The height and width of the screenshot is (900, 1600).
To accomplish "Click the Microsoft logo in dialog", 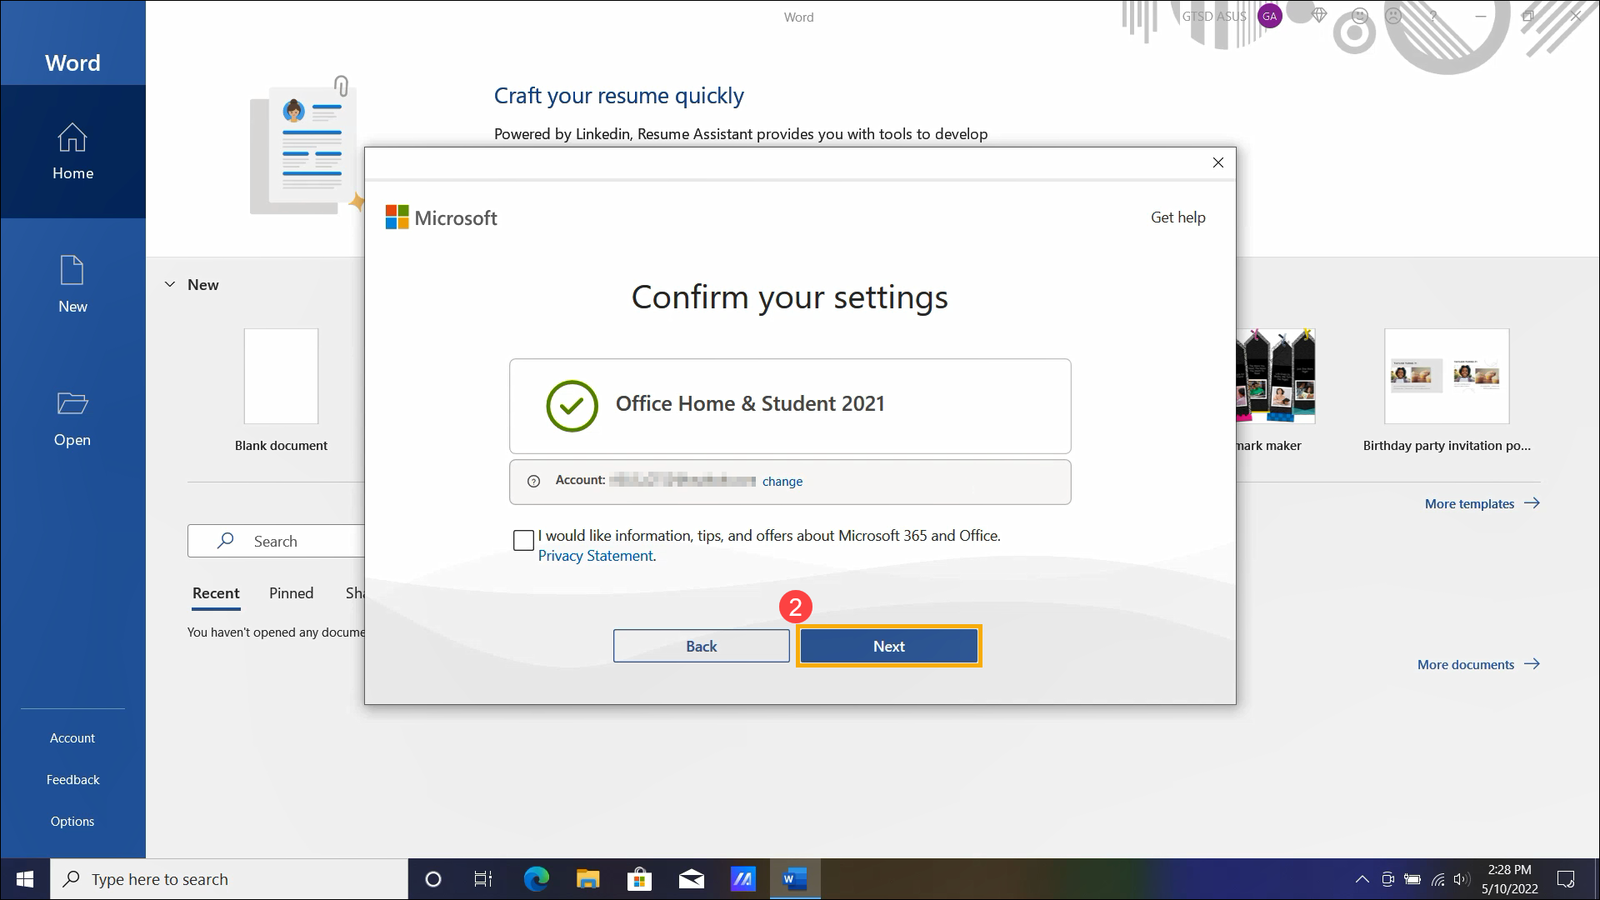I will (x=441, y=218).
